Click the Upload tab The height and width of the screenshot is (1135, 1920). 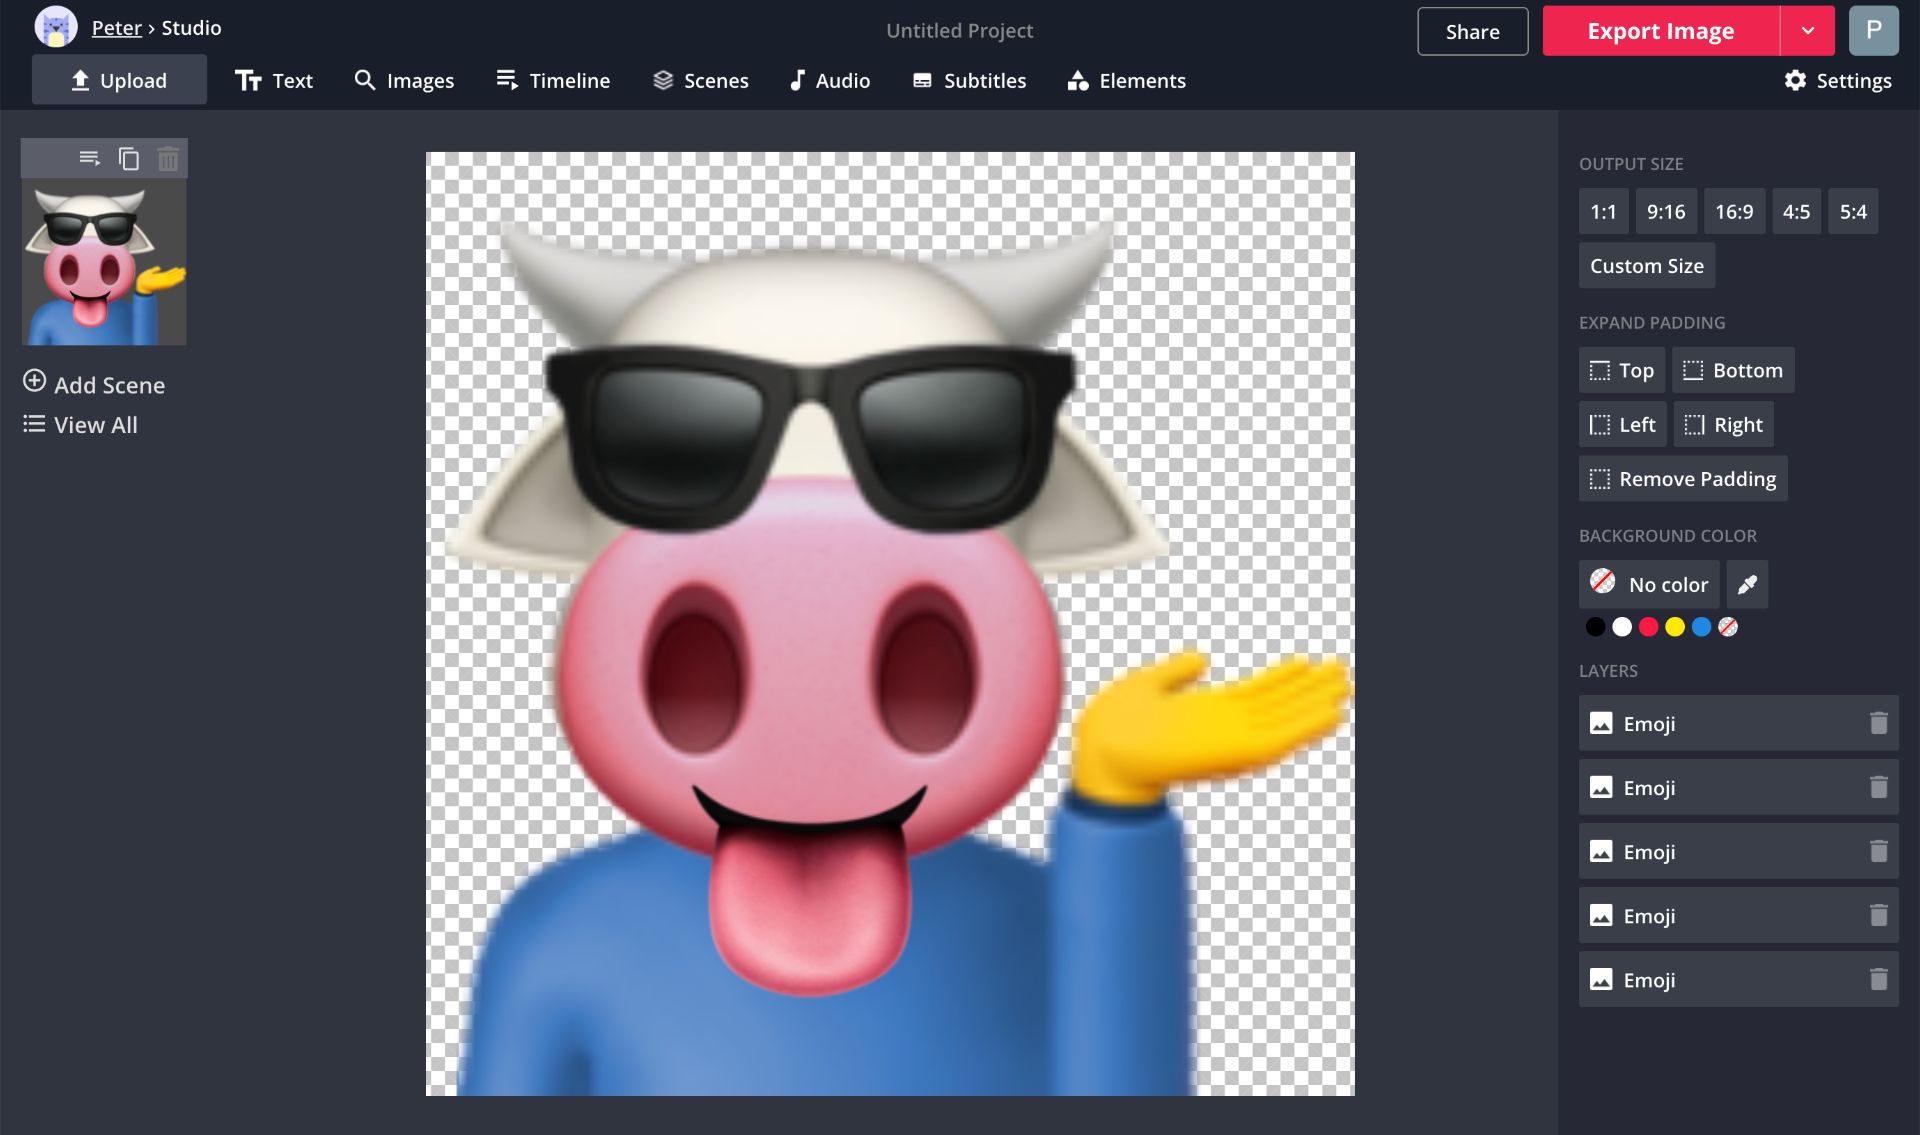click(119, 80)
